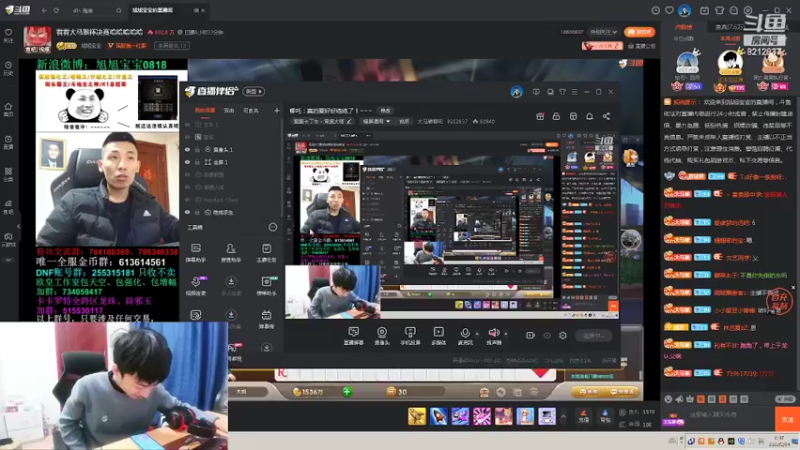Click the 修改 button beside the stream title
The image size is (800, 450).
(x=385, y=110)
